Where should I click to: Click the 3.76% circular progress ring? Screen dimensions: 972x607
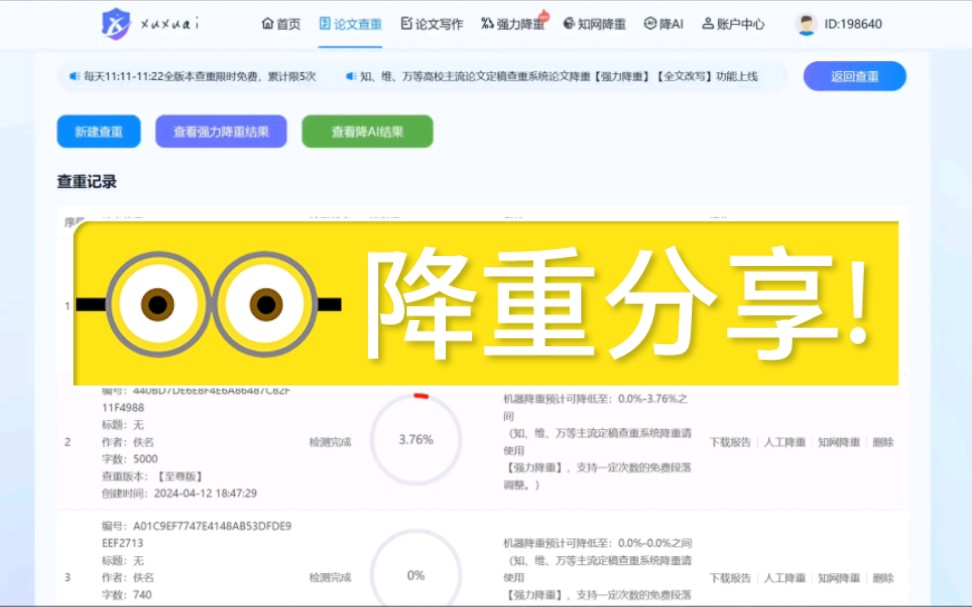click(416, 439)
